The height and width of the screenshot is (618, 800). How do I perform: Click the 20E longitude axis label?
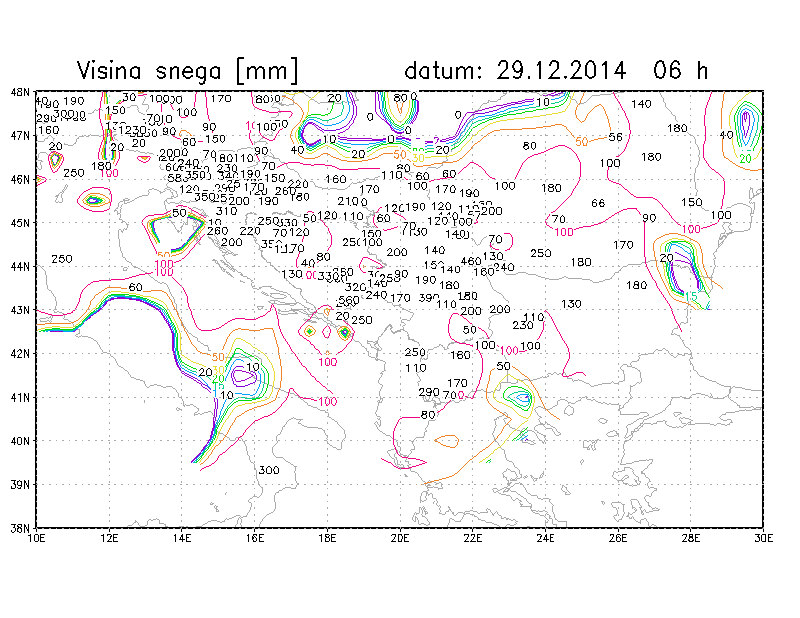point(400,538)
